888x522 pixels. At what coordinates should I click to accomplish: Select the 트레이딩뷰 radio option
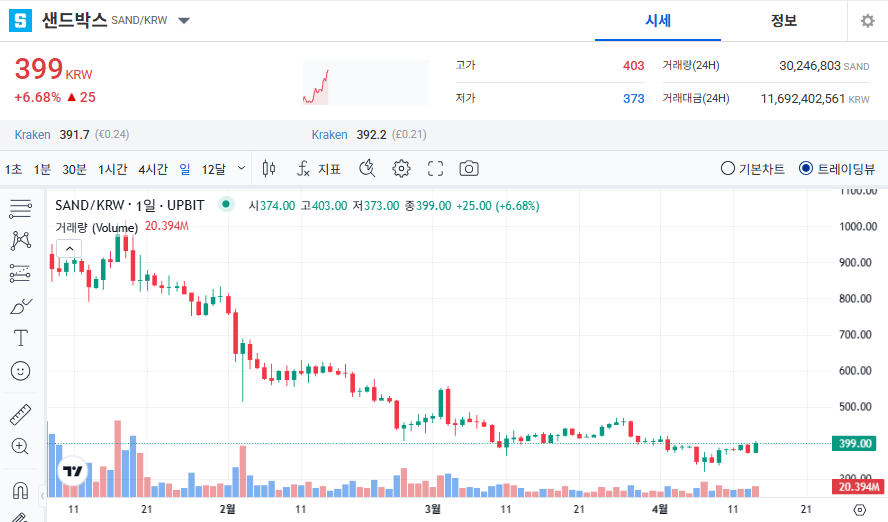tap(837, 169)
